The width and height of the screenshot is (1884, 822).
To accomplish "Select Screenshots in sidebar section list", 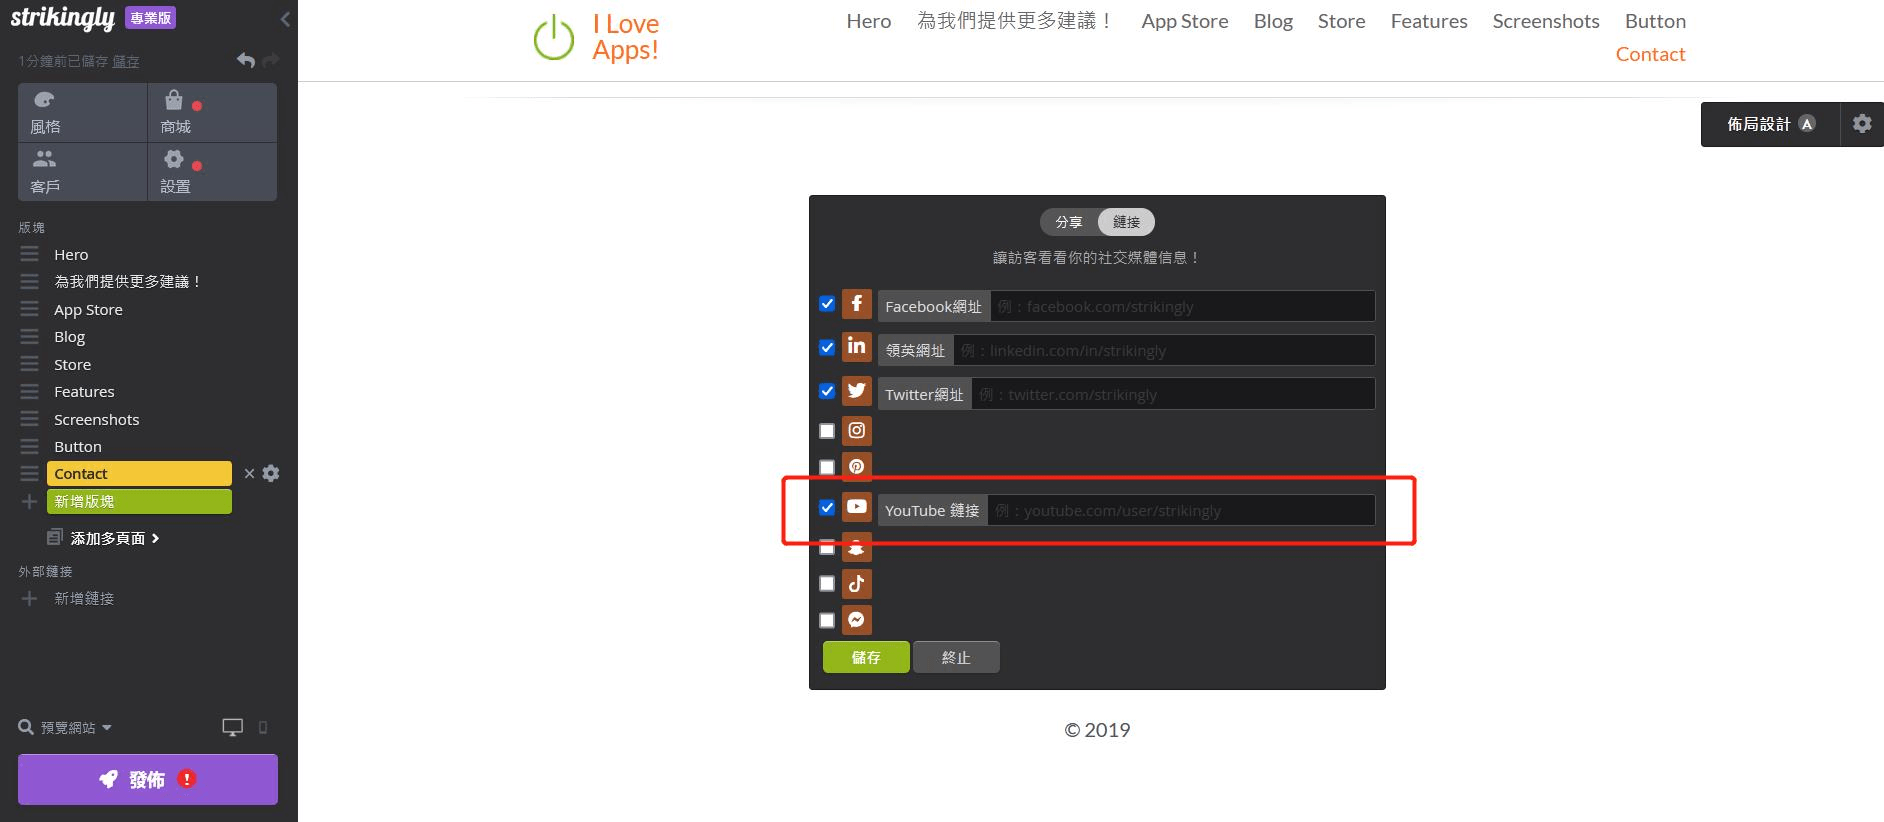I will [x=96, y=419].
